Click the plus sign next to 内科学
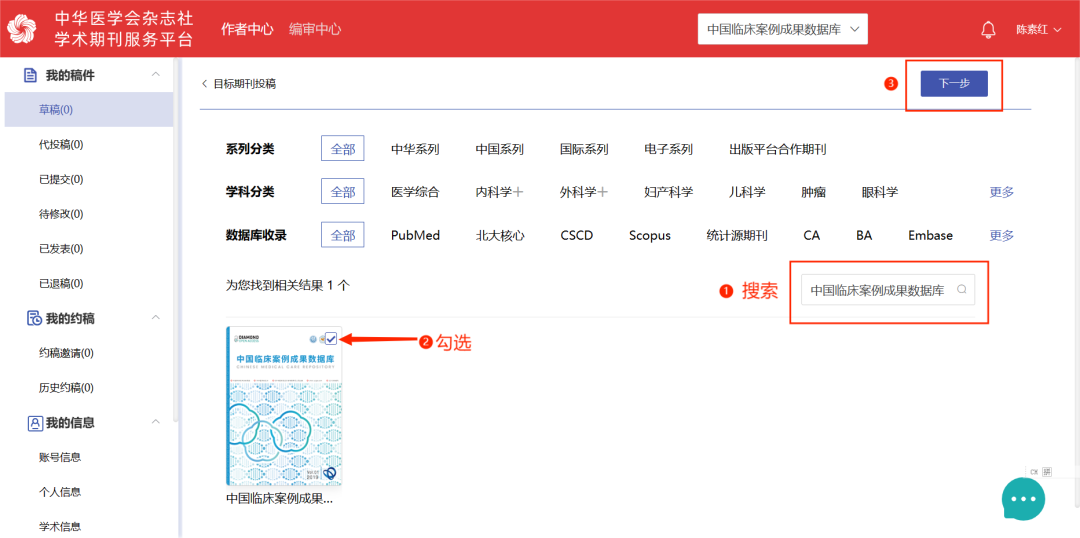 pos(519,192)
